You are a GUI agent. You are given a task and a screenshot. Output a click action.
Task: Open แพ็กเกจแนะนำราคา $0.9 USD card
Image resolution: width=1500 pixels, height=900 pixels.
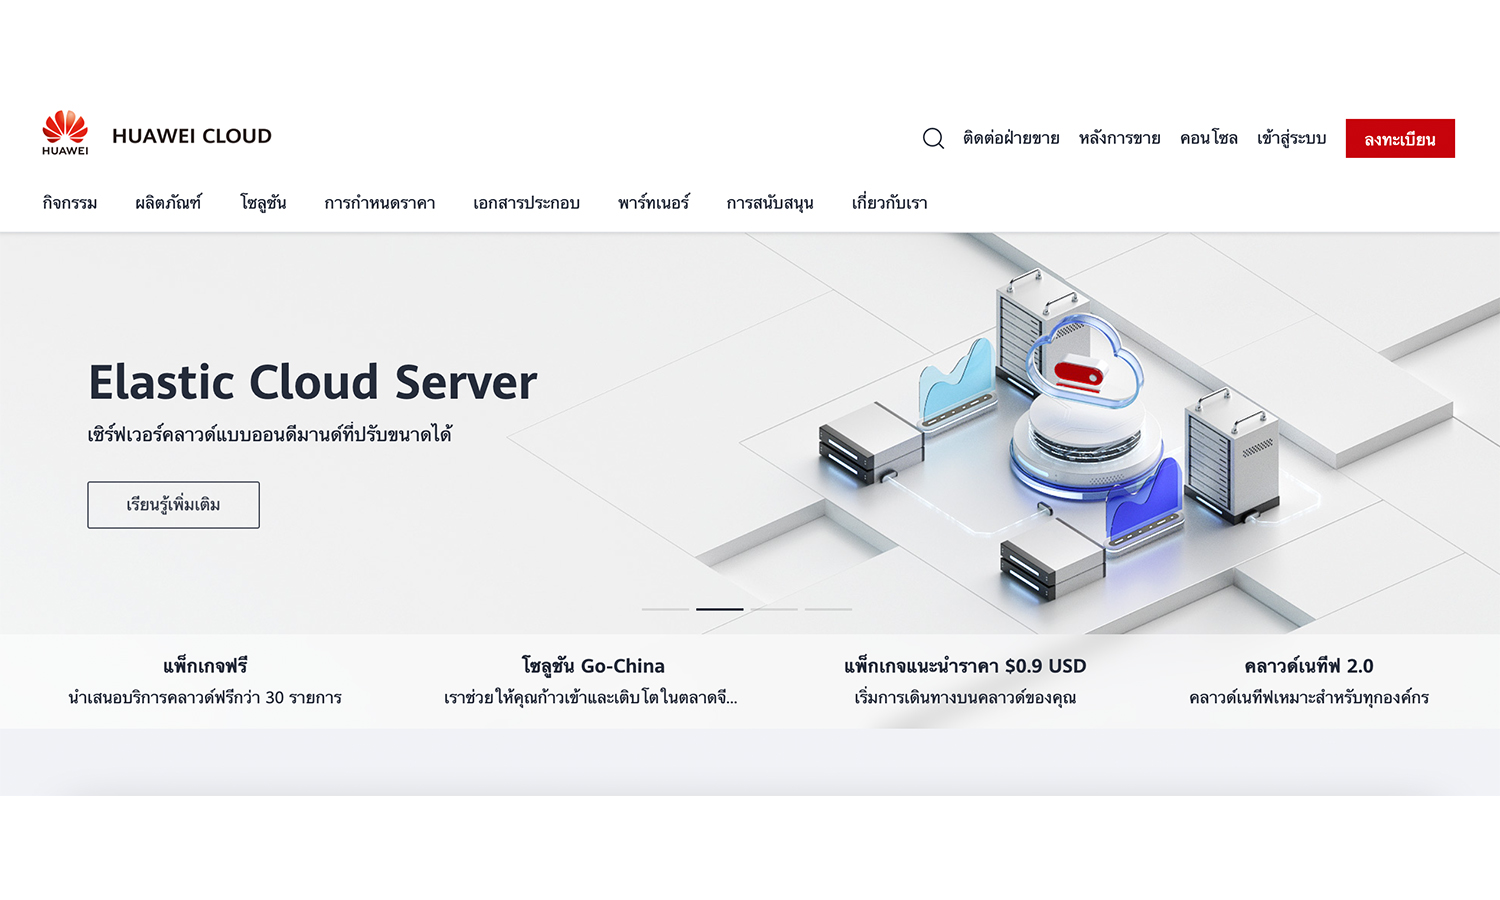[x=965, y=681]
